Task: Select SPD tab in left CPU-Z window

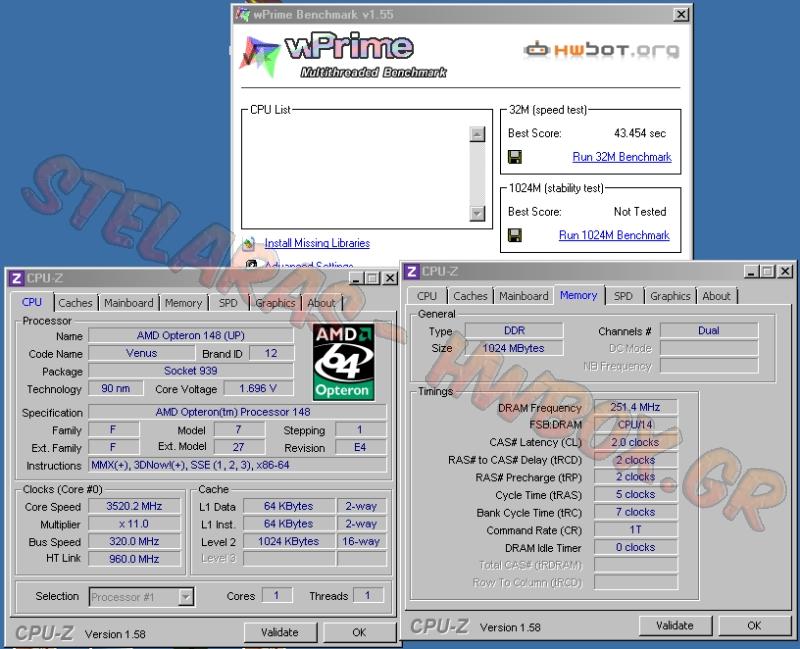Action: pyautogui.click(x=228, y=303)
